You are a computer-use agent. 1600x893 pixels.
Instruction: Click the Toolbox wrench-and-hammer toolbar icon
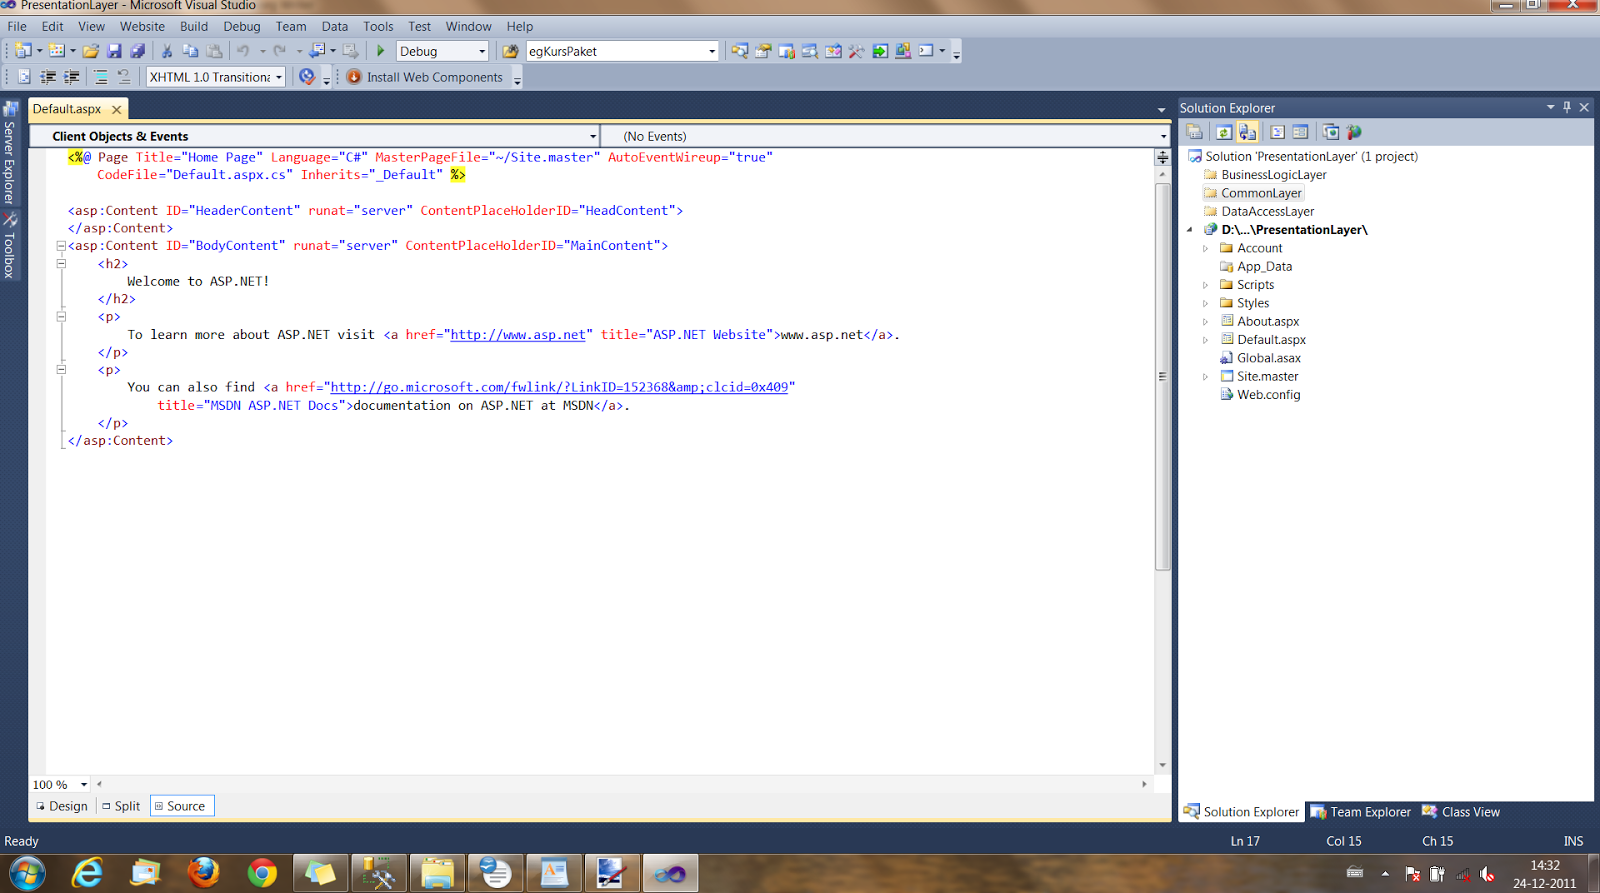pos(856,51)
